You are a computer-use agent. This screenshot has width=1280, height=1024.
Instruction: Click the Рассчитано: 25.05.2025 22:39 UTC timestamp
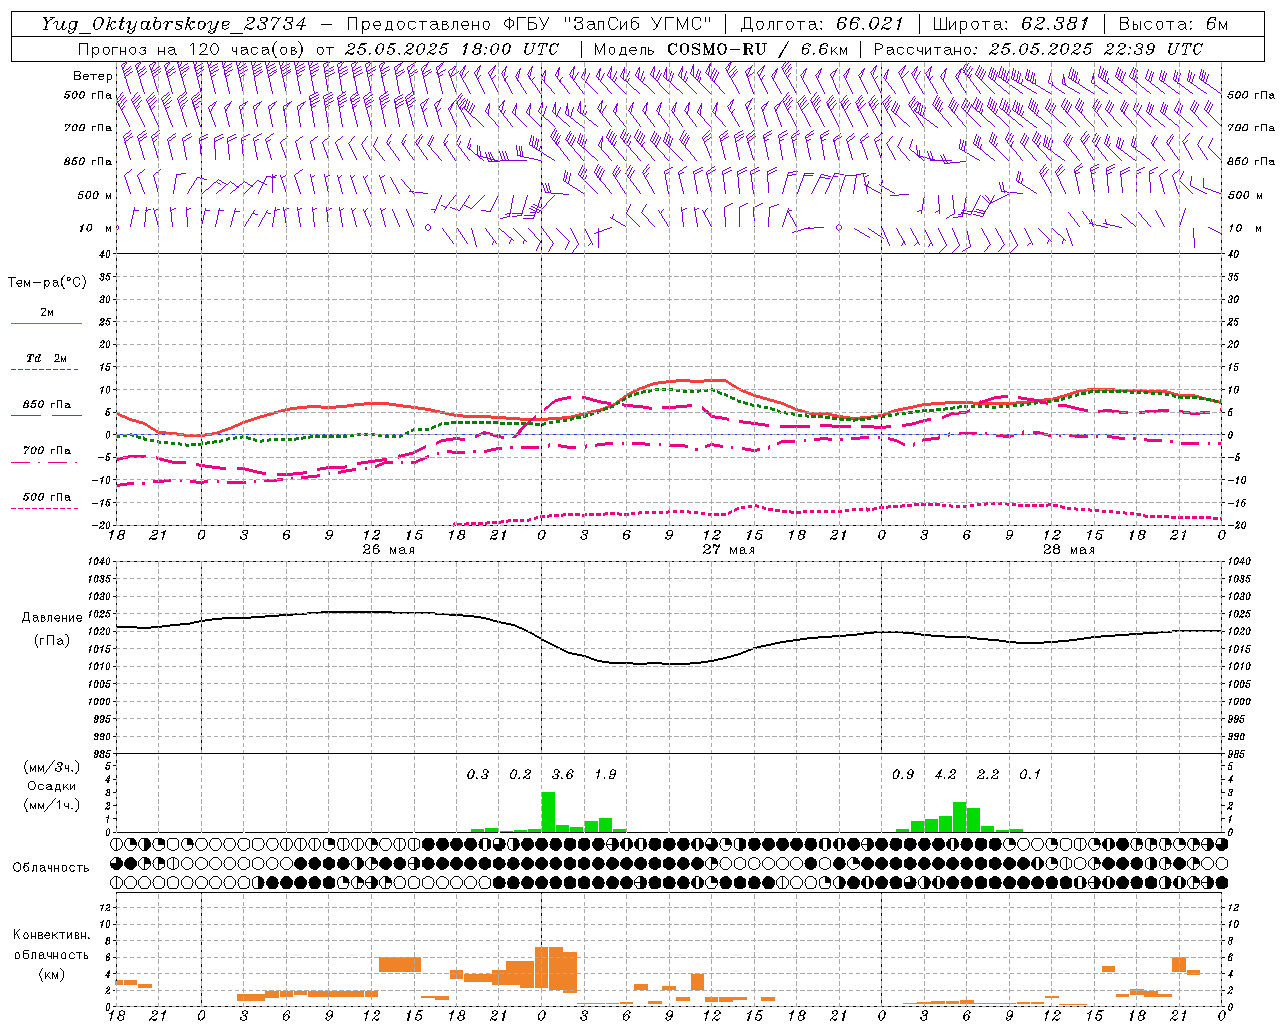point(1037,49)
